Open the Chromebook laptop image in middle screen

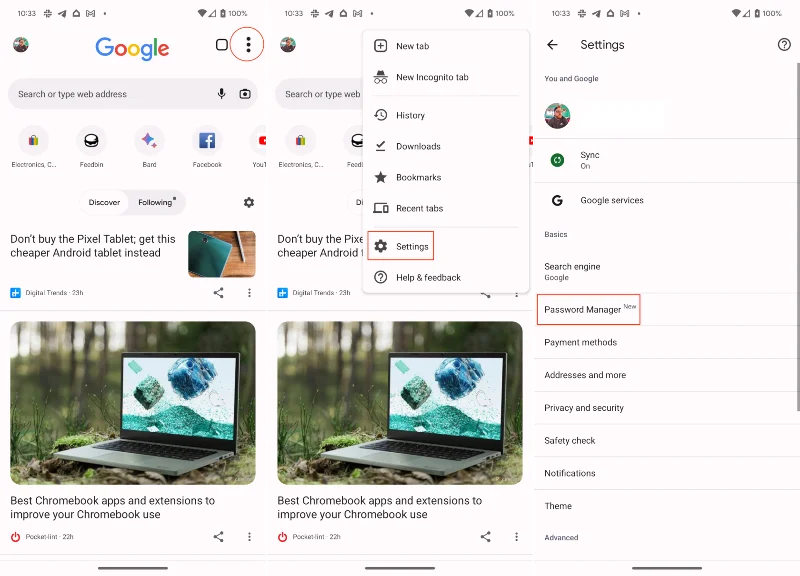click(x=400, y=403)
